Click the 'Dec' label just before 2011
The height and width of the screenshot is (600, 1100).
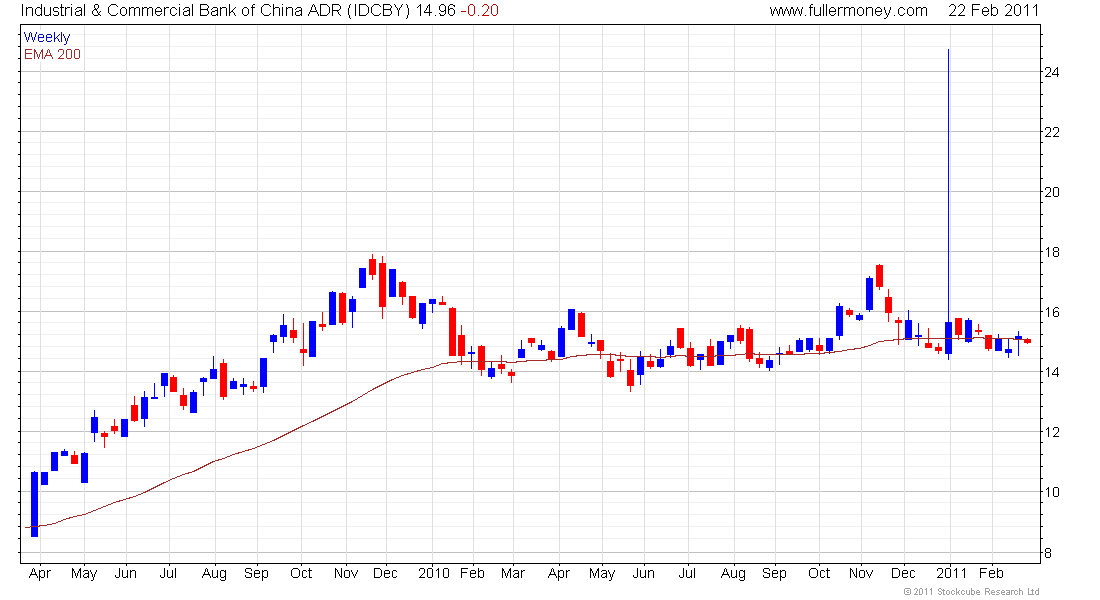903,573
